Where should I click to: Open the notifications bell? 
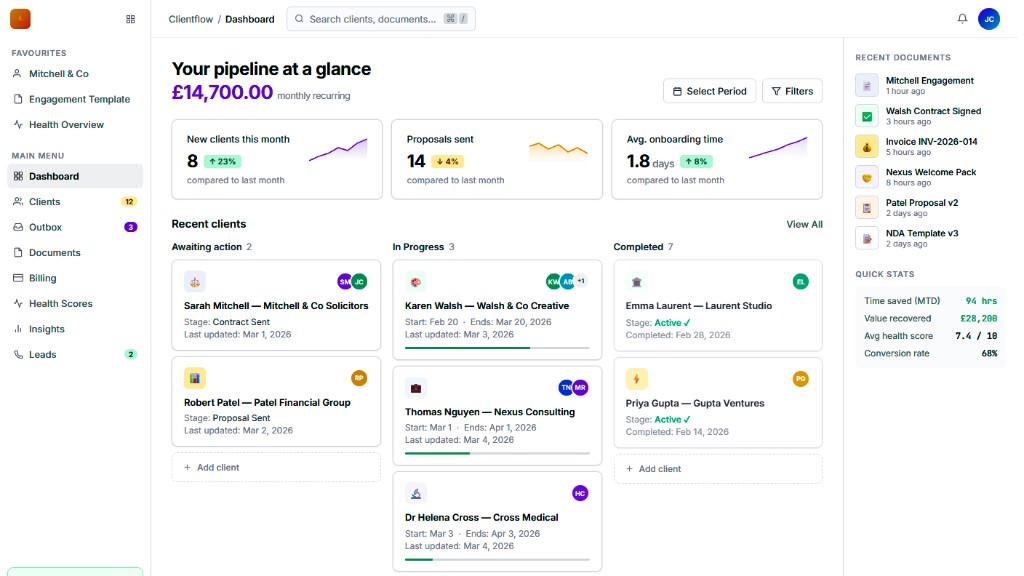(x=961, y=18)
